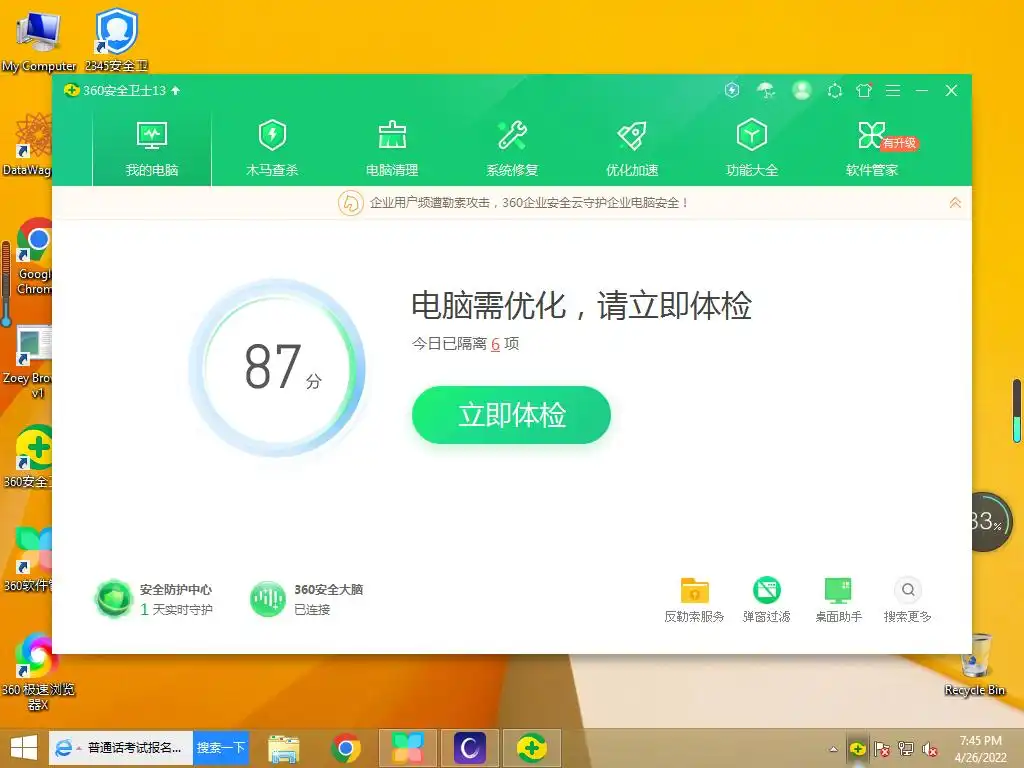Image resolution: width=1024 pixels, height=768 pixels.
Task: Open File Explorer from taskbar
Action: coord(284,748)
